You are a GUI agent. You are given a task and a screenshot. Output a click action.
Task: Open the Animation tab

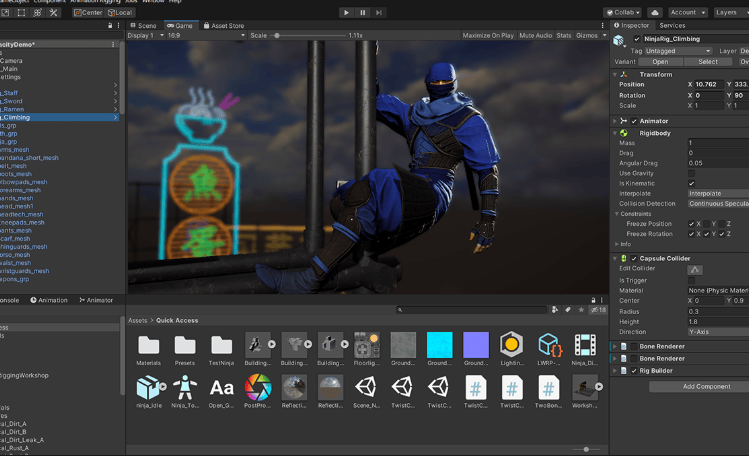tap(49, 300)
